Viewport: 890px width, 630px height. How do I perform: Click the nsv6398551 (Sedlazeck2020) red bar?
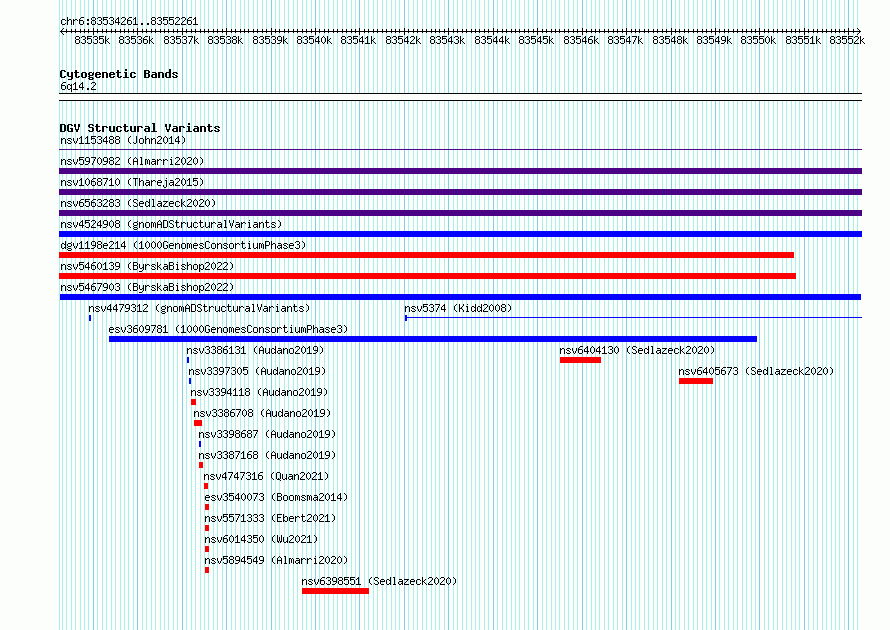tap(335, 591)
